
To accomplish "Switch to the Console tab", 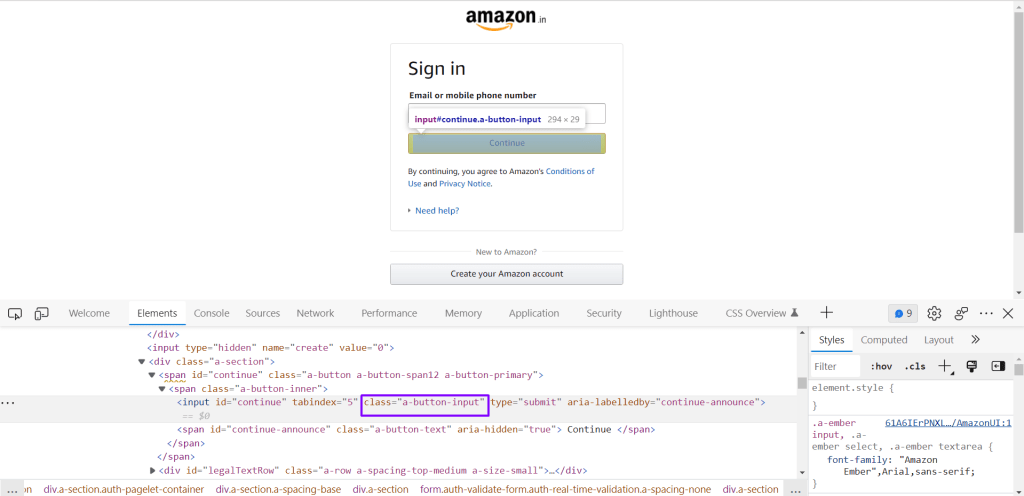I will pyautogui.click(x=211, y=313).
